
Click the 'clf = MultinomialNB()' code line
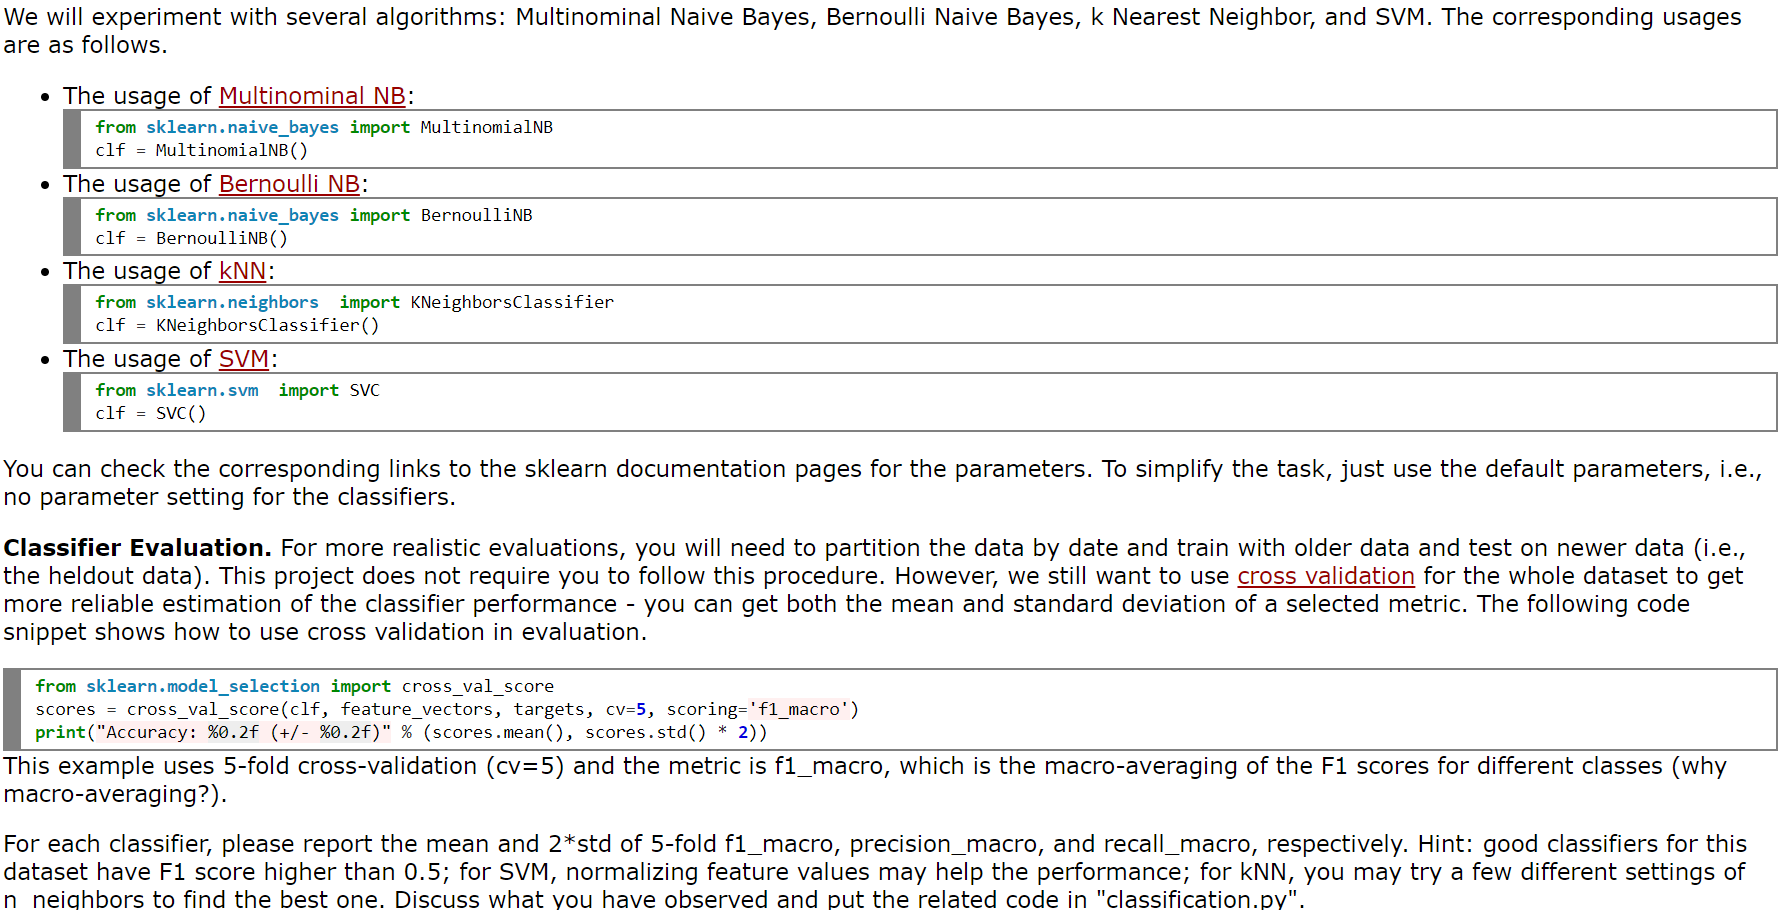pos(202,150)
